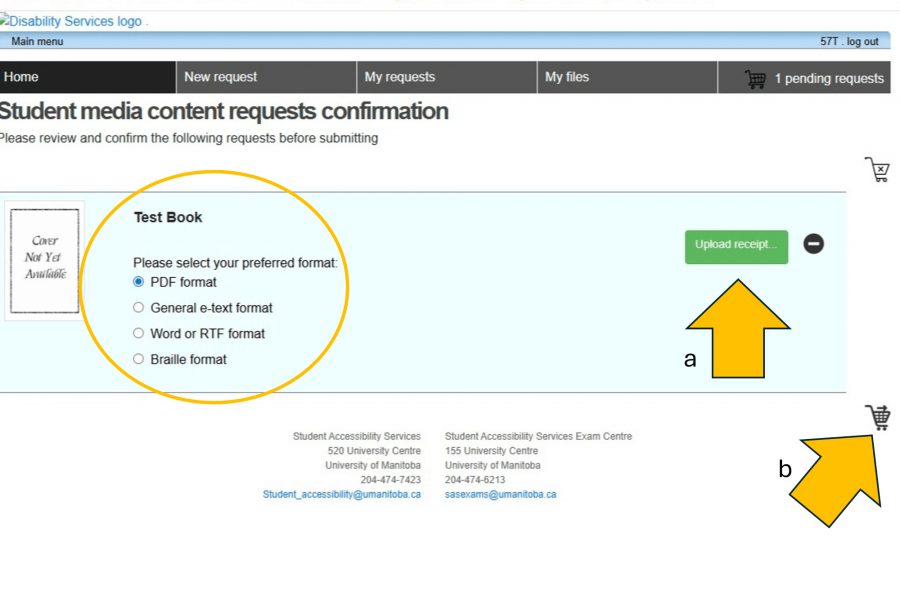Click the sasexams@umanitoba.ca email link
The image size is (900, 600).
pos(500,494)
